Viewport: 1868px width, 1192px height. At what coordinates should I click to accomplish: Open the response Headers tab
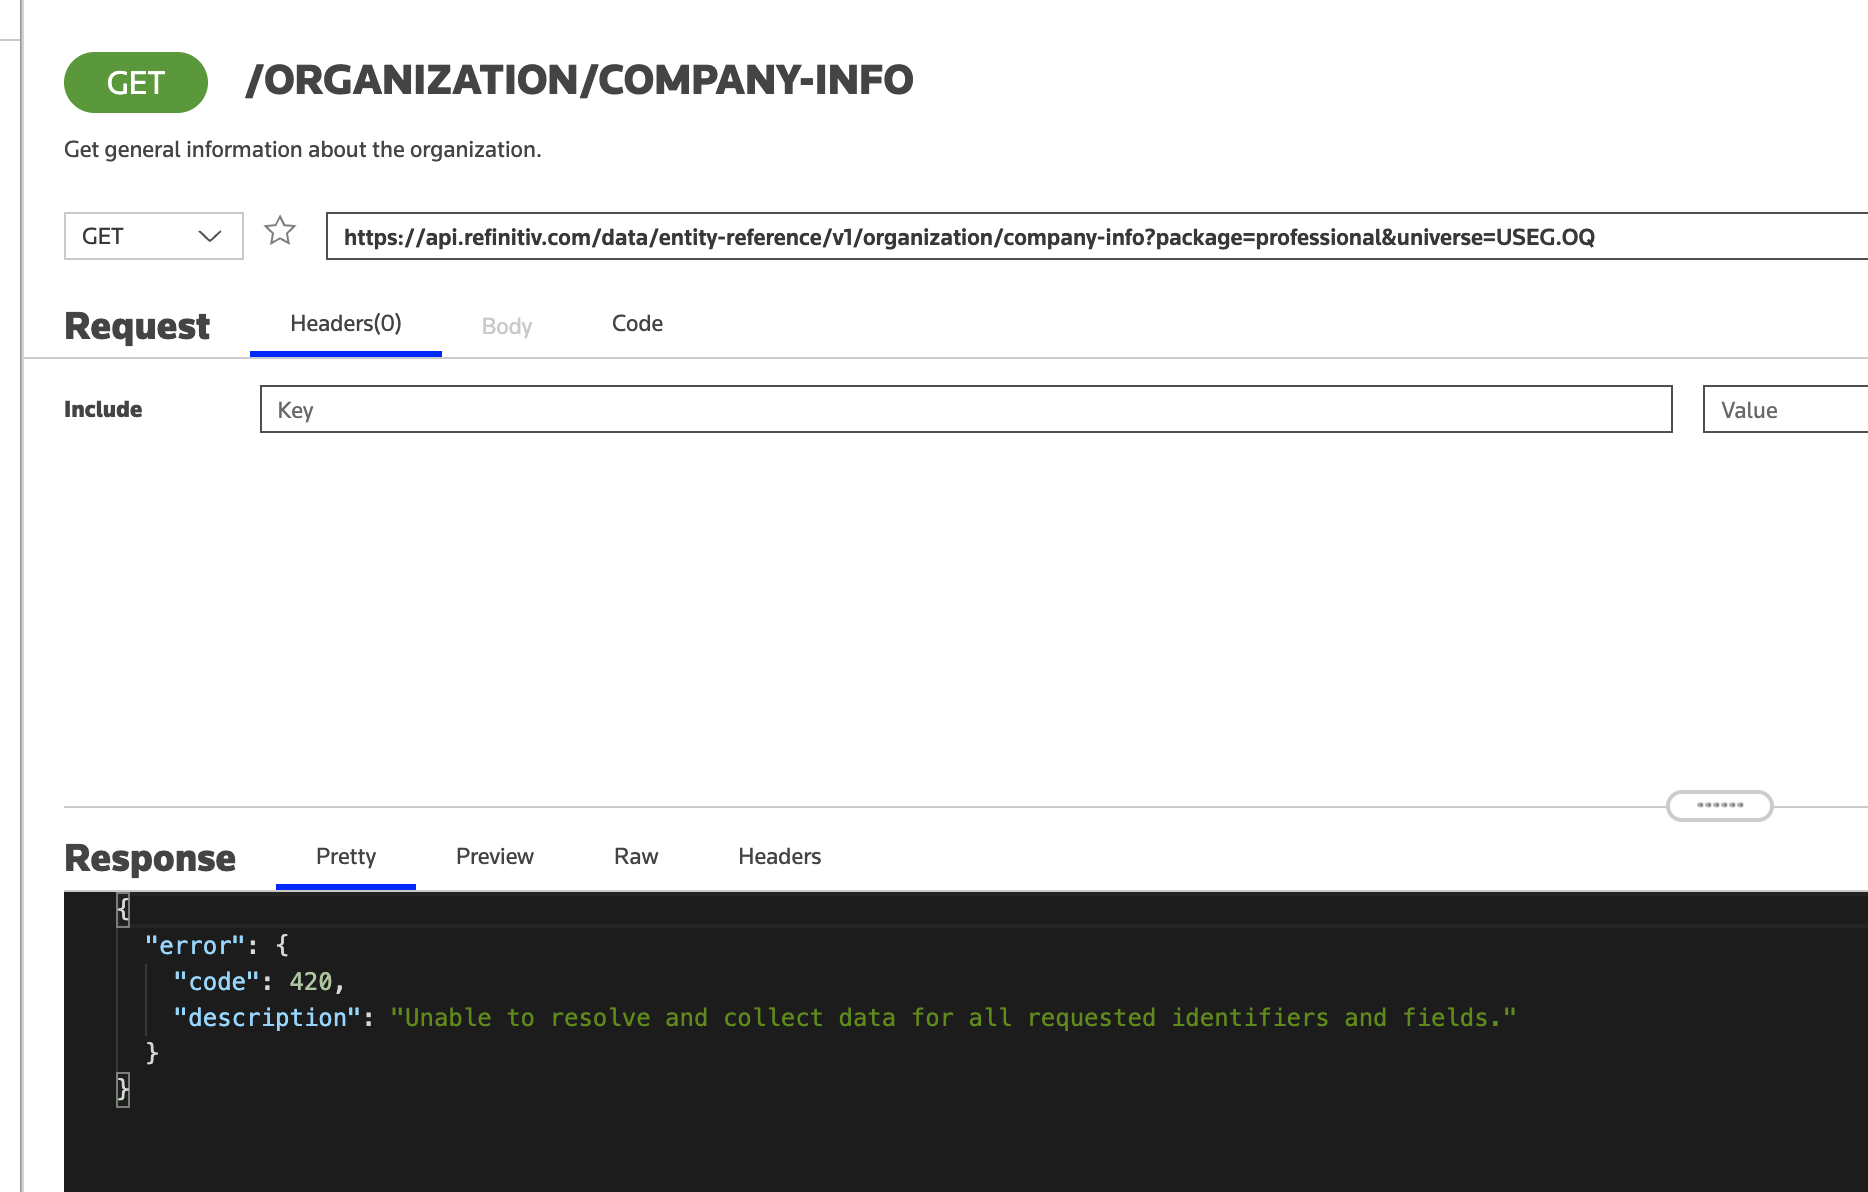click(780, 857)
